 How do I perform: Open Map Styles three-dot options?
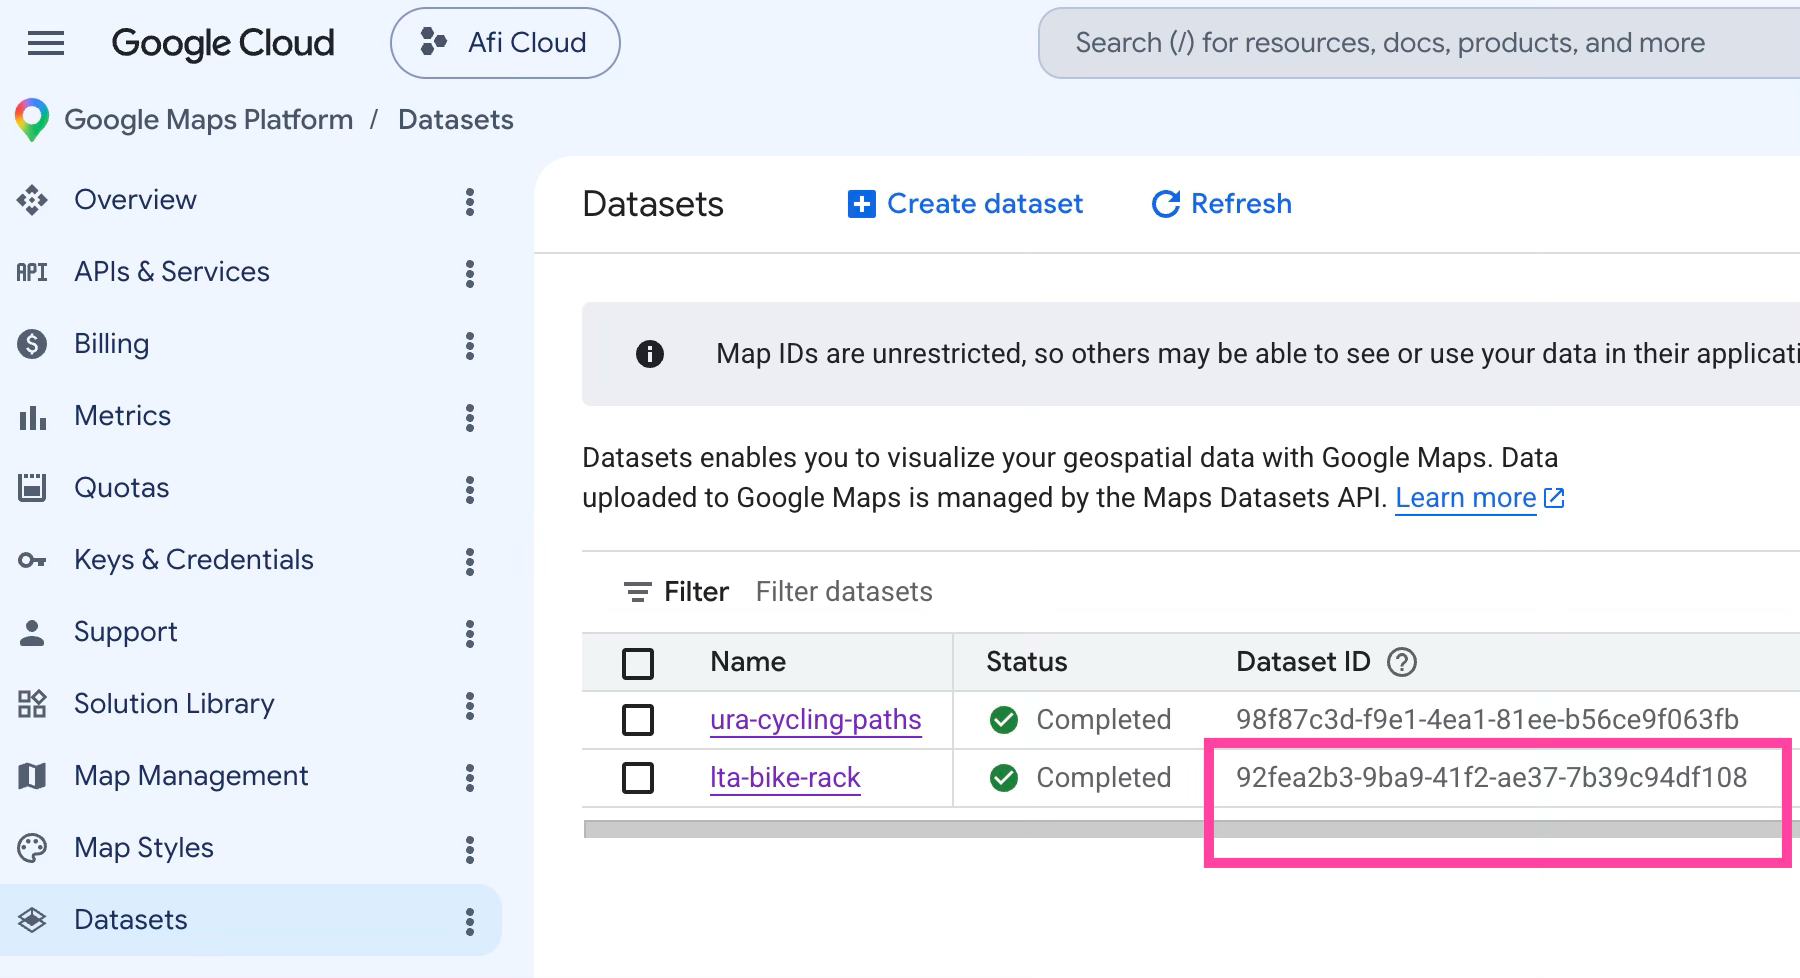coord(470,849)
